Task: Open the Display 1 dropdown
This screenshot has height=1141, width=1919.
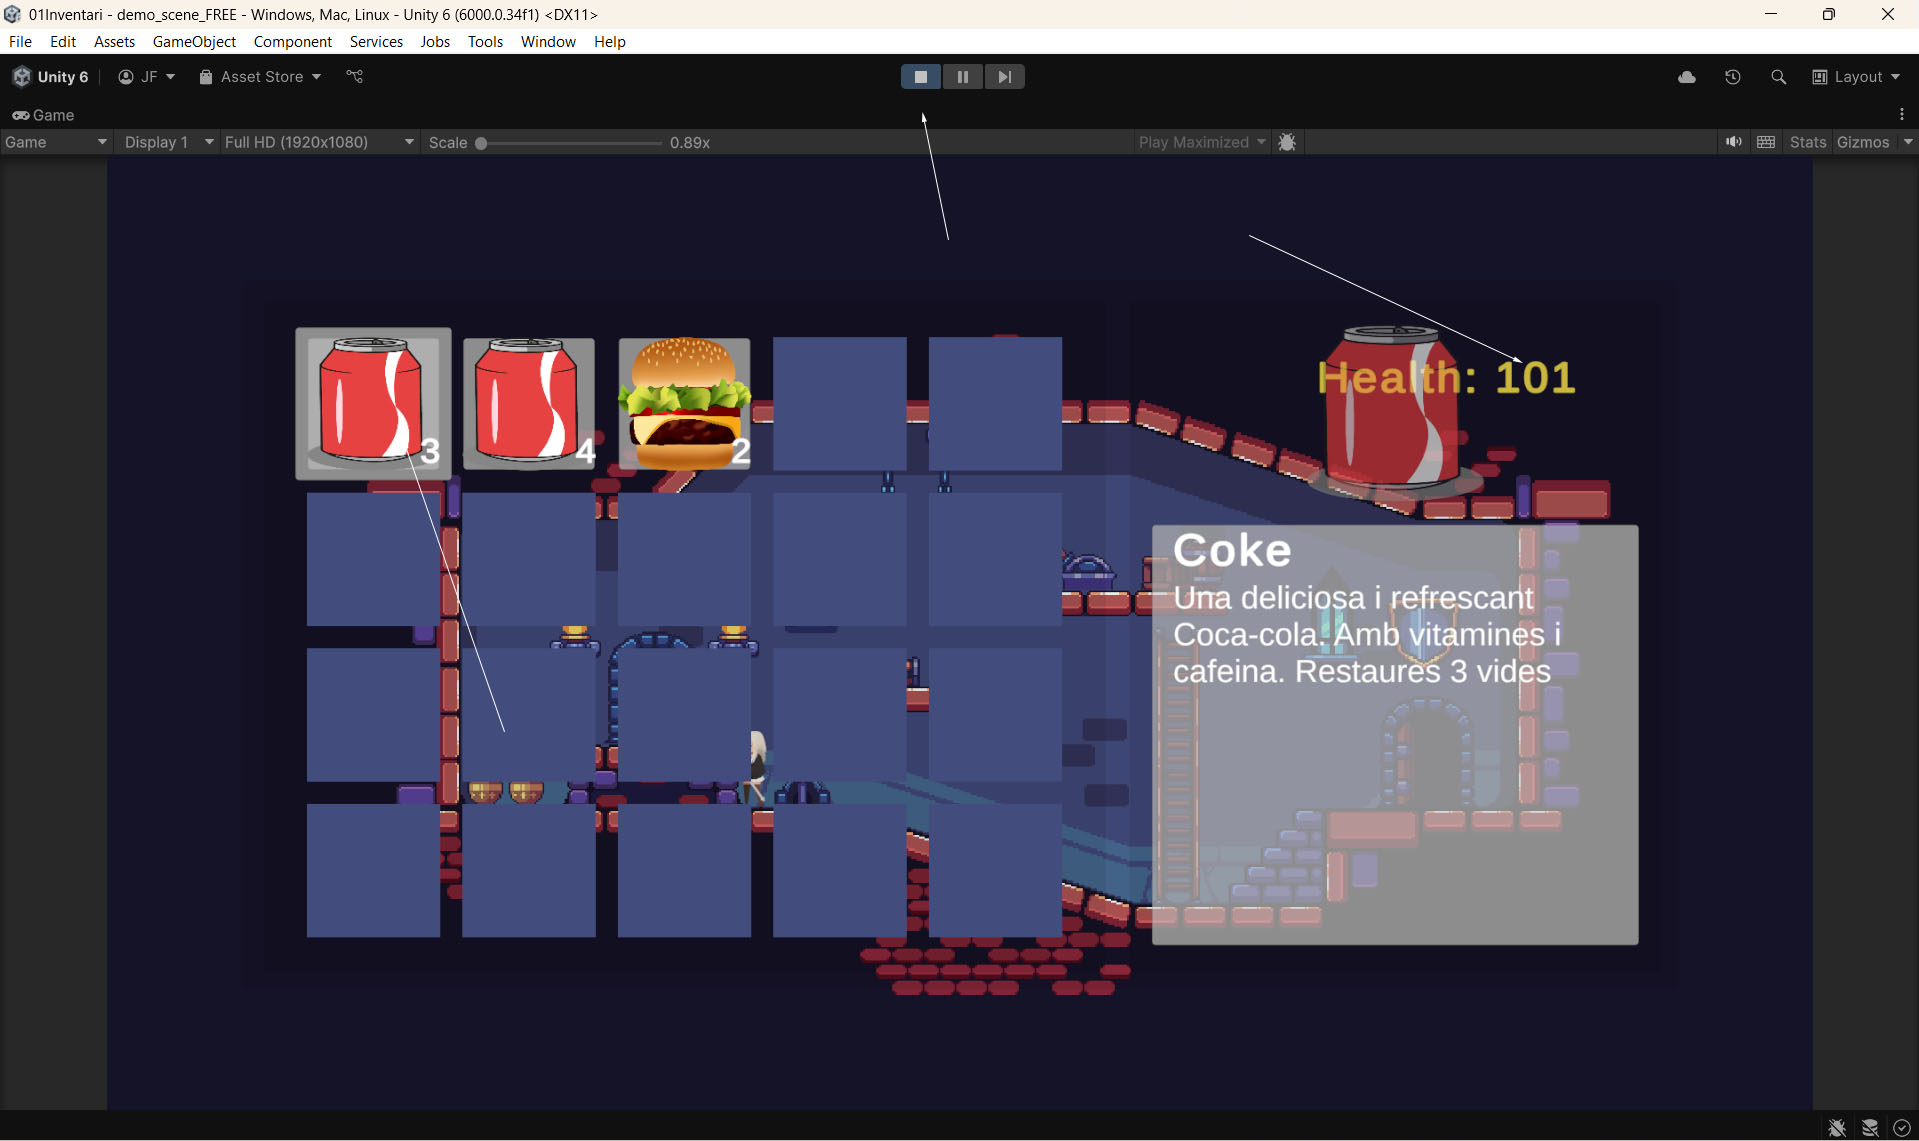Action: (167, 142)
